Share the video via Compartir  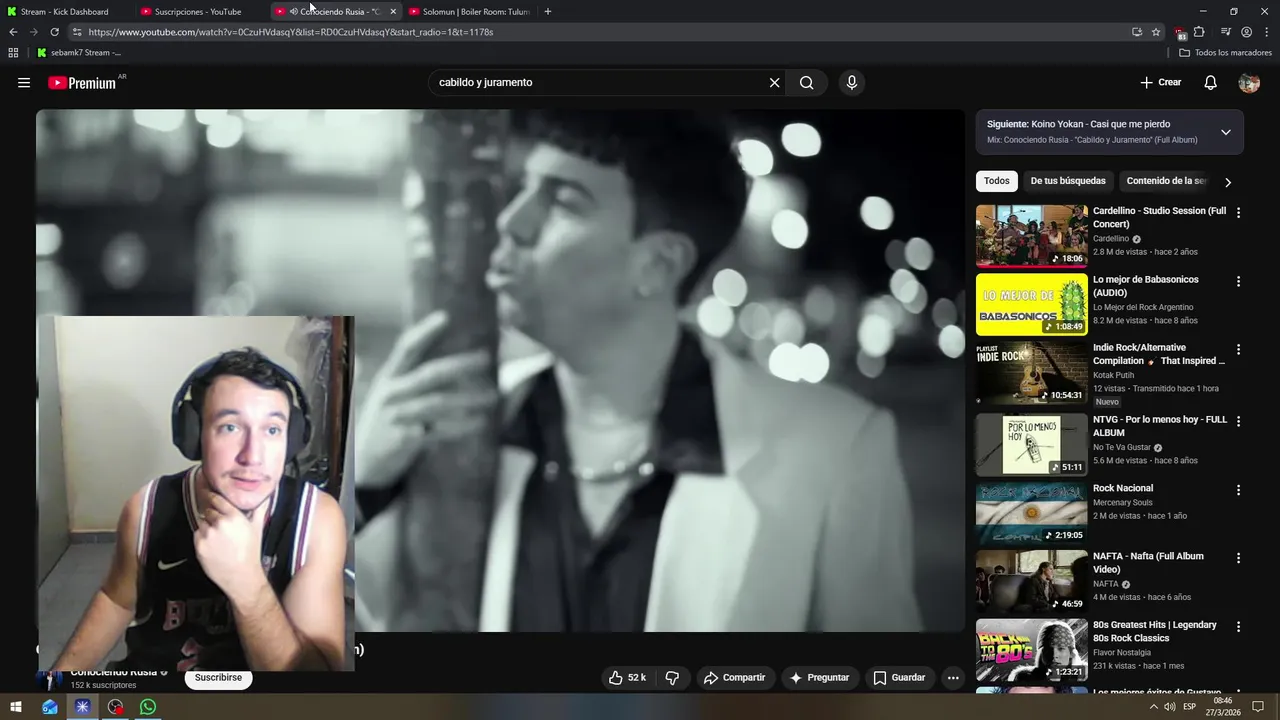[734, 678]
